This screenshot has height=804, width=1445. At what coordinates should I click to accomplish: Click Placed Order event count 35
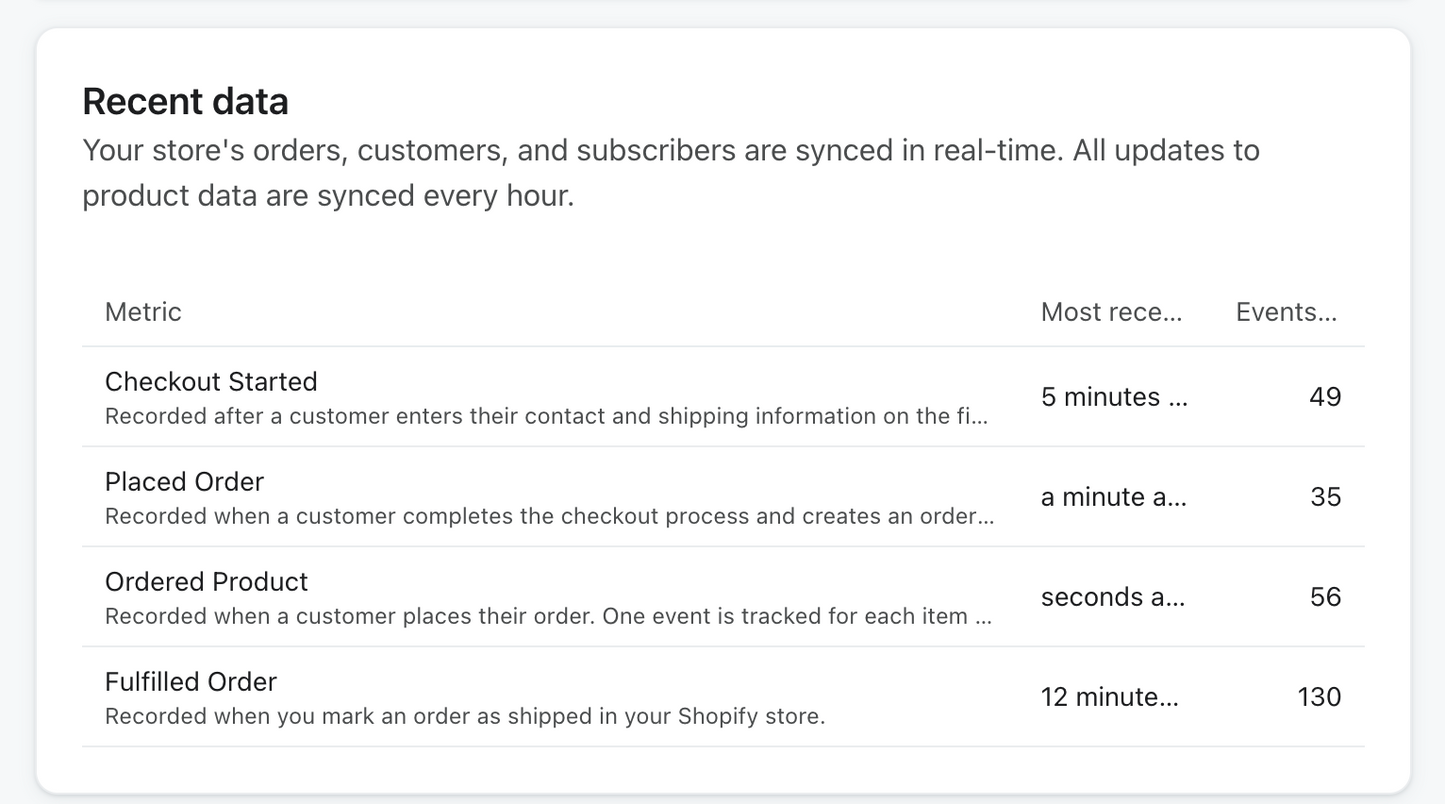(1325, 497)
